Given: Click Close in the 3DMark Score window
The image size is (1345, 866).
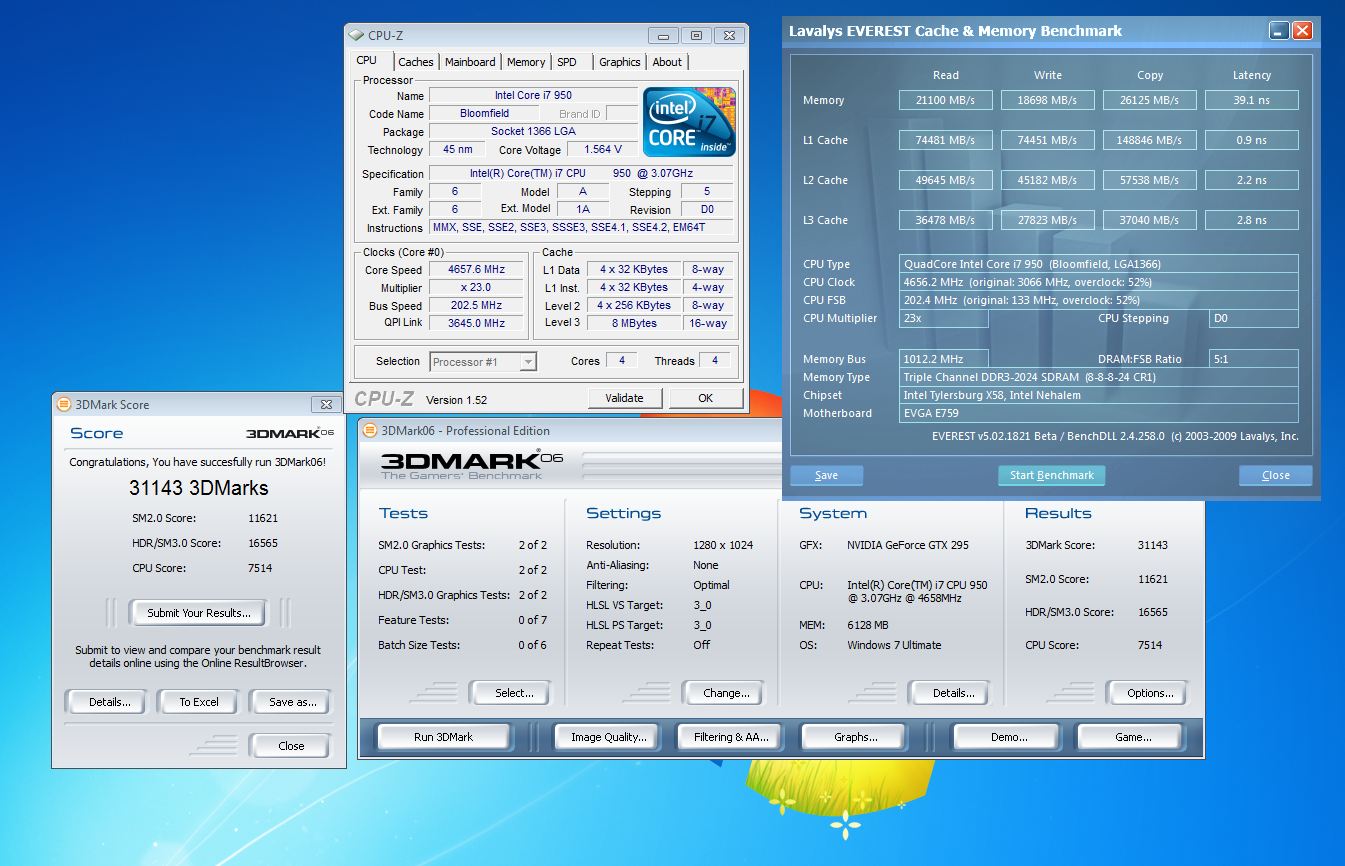Looking at the screenshot, I should pos(291,746).
